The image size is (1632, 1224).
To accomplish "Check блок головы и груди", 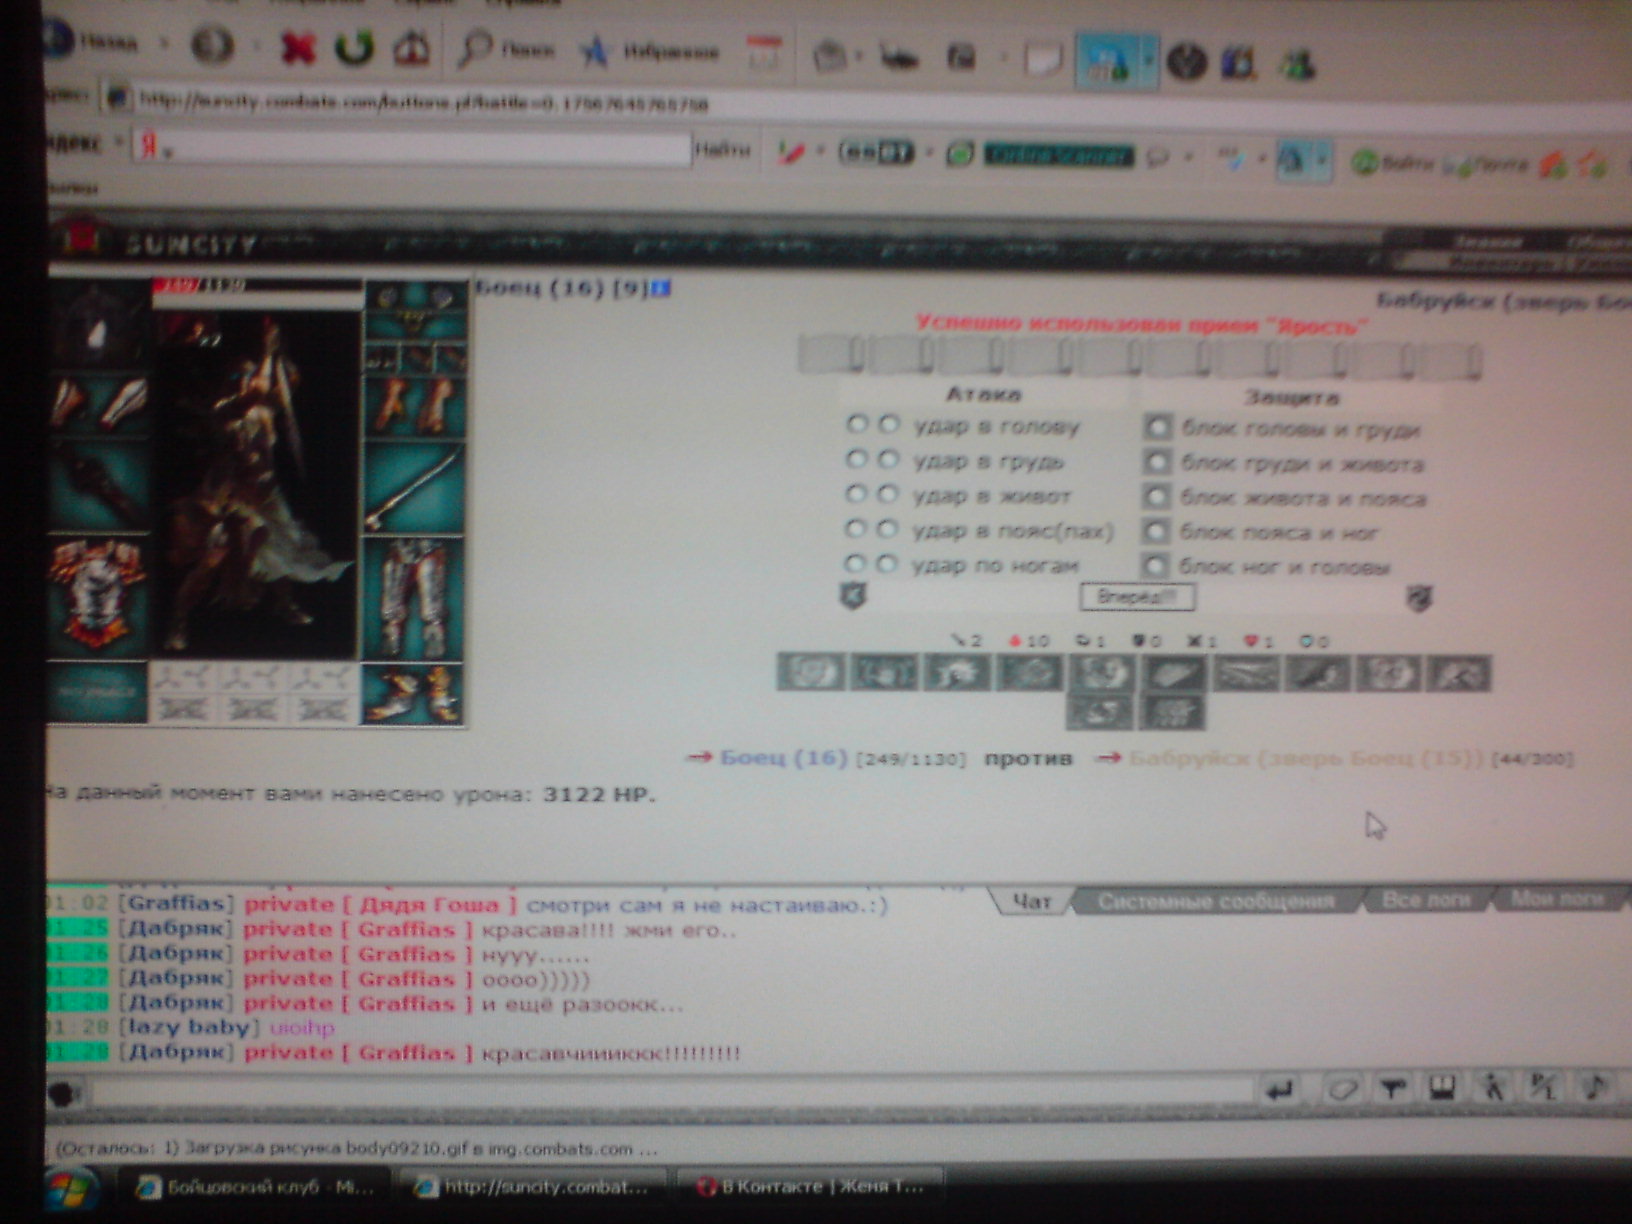I will 1157,428.
